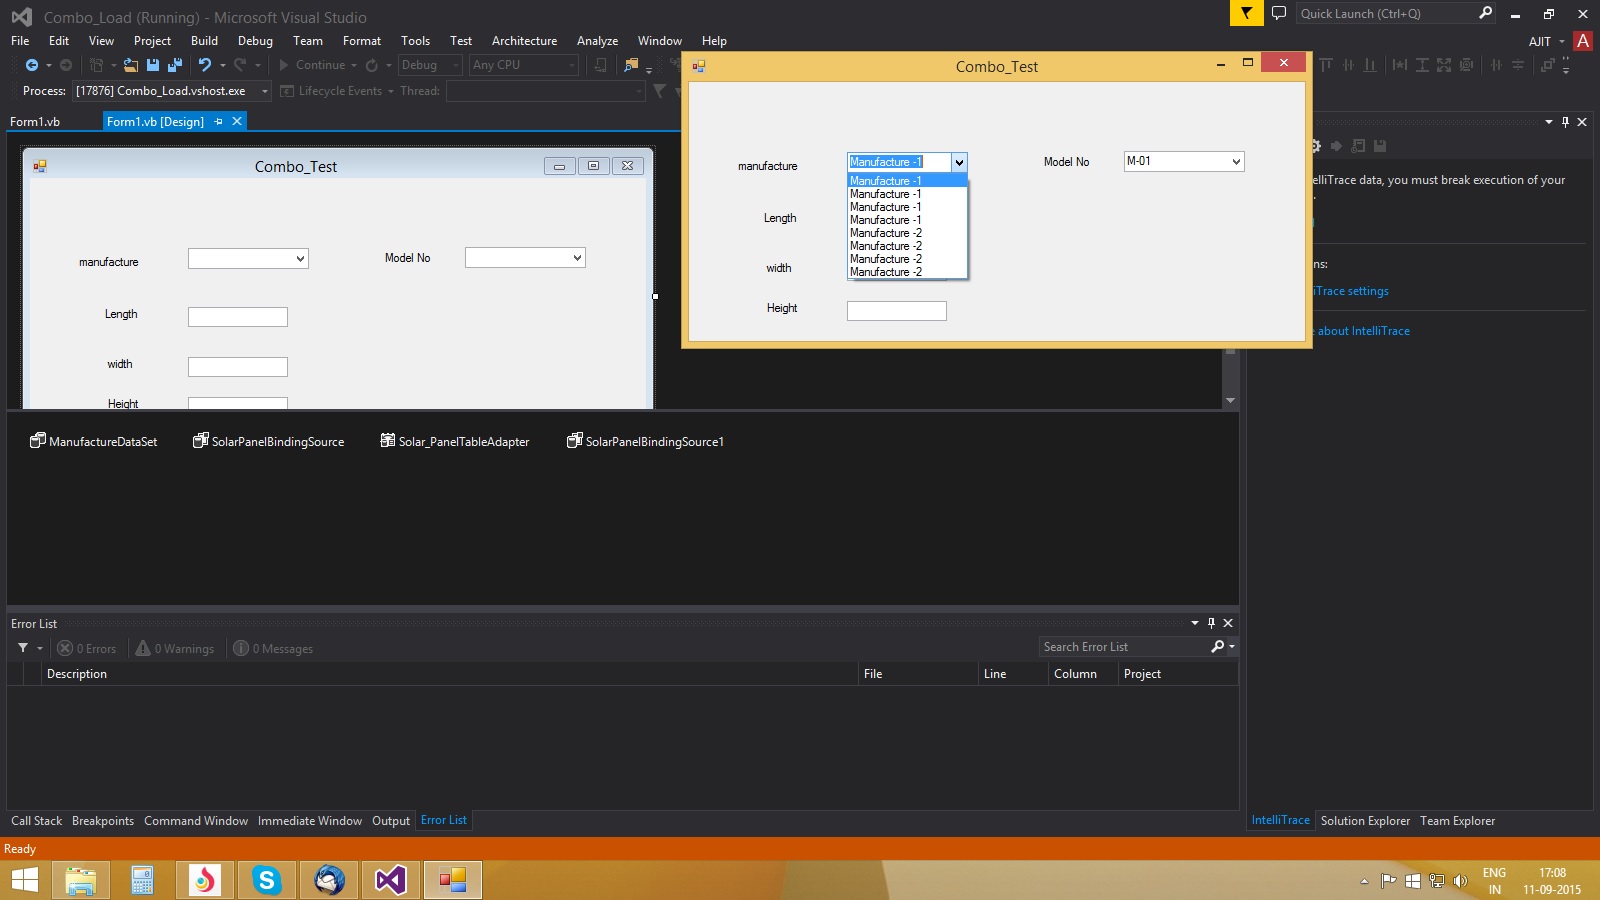
Task: Click the Navigate Backward arrow icon
Action: (32, 65)
